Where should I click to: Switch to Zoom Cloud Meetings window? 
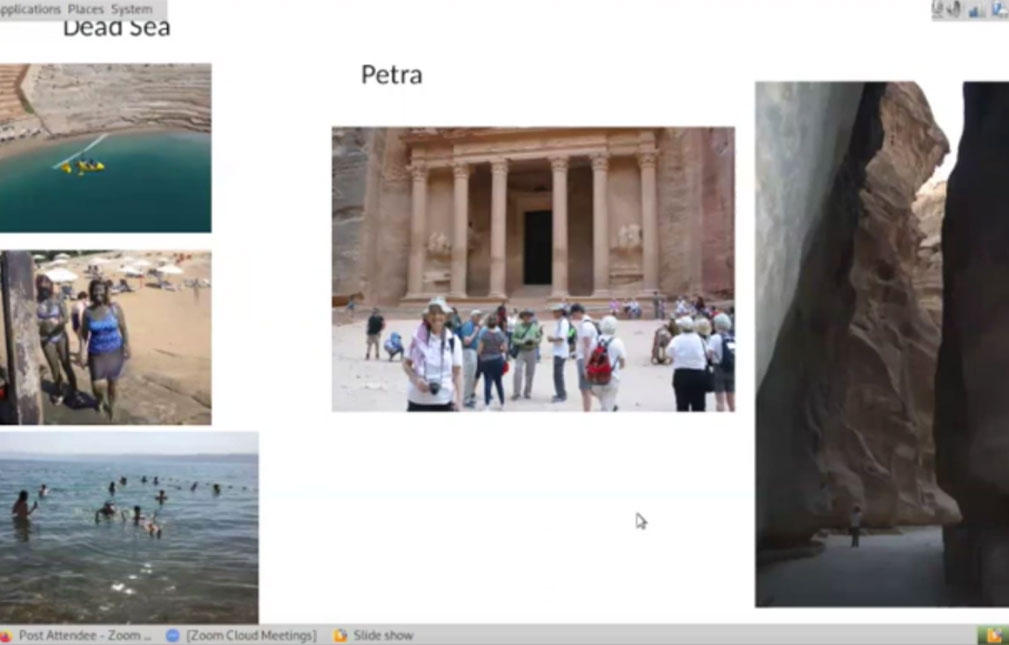click(x=250, y=635)
